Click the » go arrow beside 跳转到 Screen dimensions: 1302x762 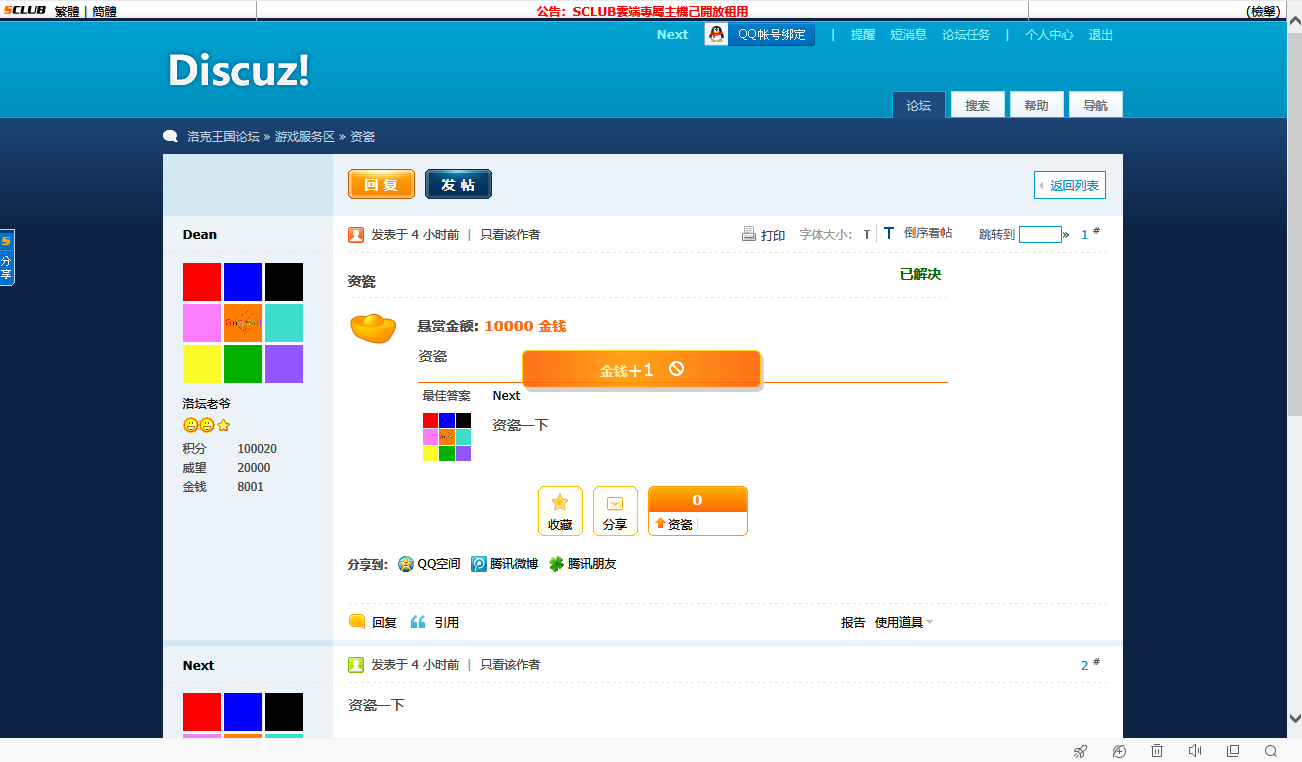[1066, 235]
